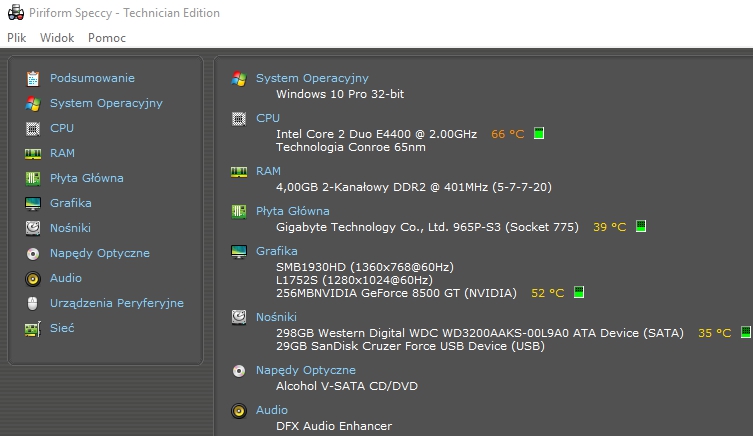
Task: Click the Western Digital WD3200AAKS drive line
Action: [480, 333]
